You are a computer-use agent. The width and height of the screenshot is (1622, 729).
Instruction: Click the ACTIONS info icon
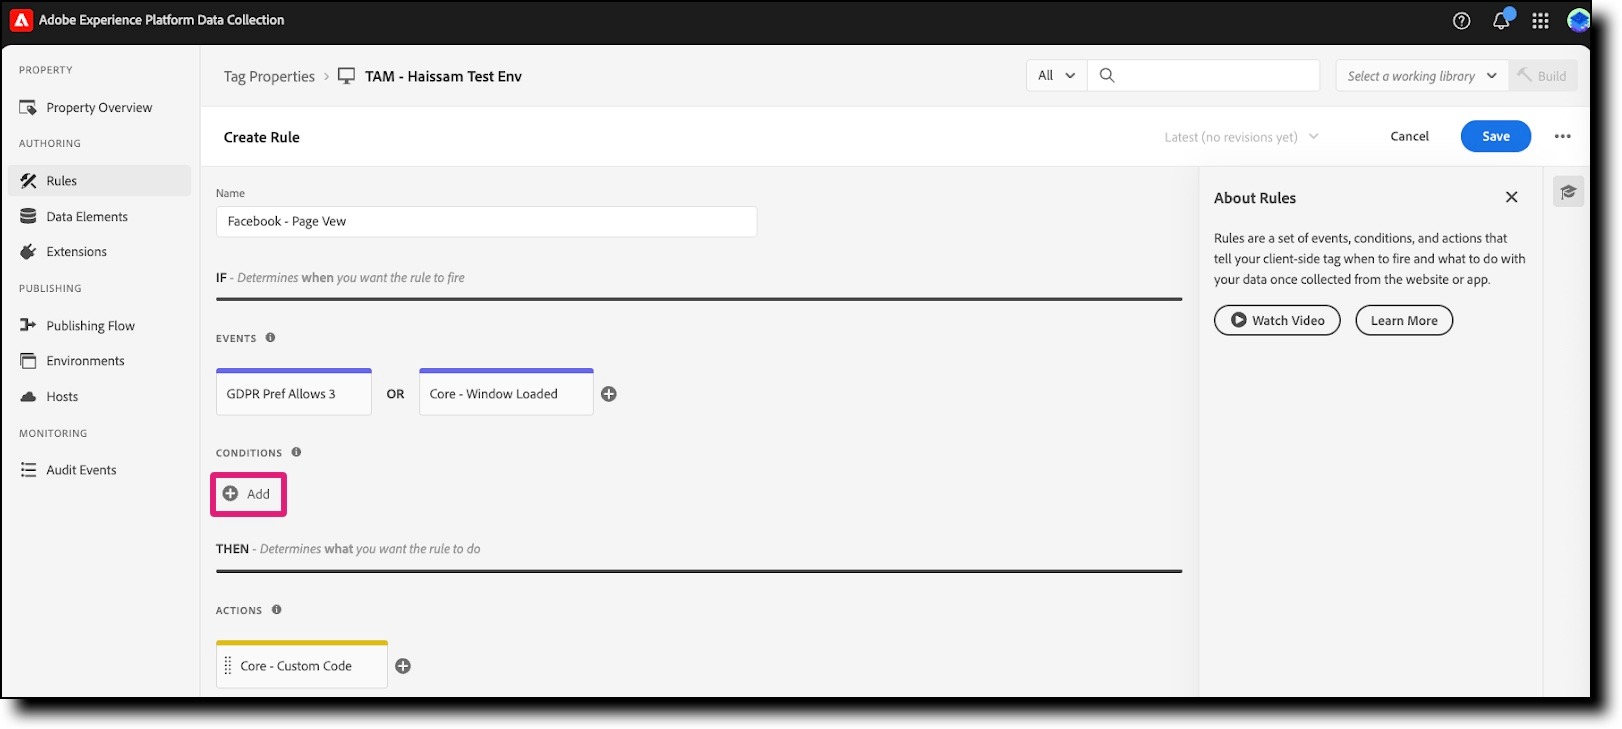point(277,610)
